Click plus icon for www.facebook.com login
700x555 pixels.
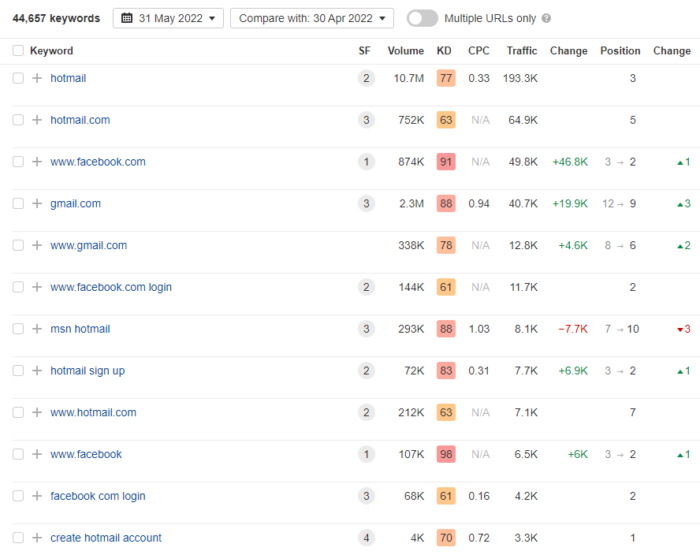pos(37,287)
